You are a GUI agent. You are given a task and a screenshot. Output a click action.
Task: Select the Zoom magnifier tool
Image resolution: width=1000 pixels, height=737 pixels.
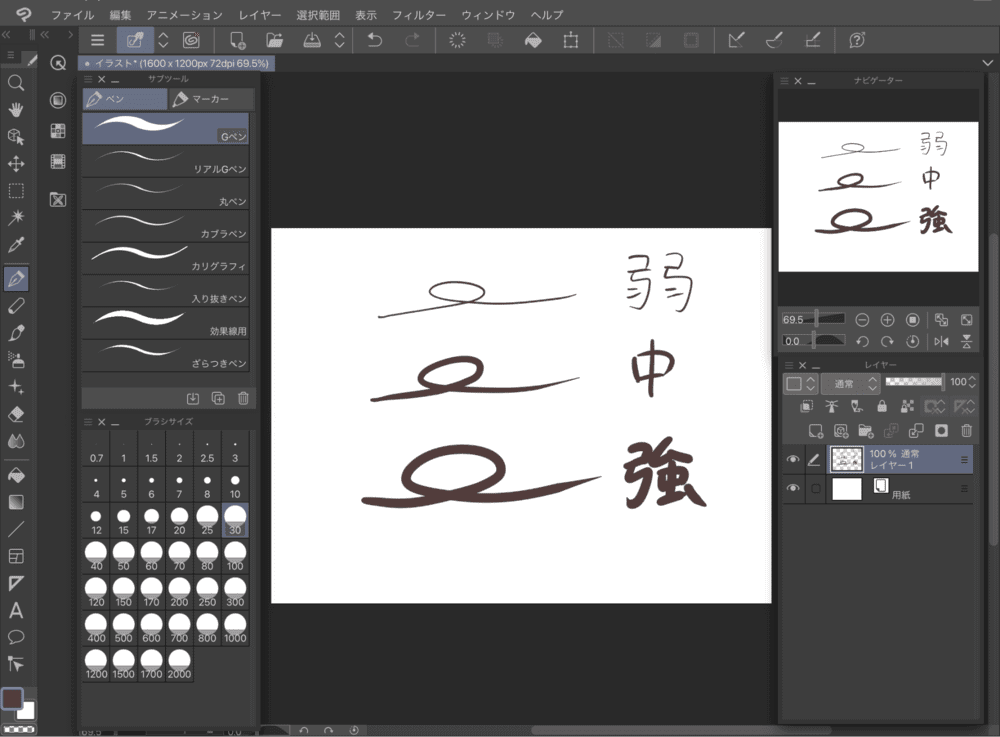16,83
